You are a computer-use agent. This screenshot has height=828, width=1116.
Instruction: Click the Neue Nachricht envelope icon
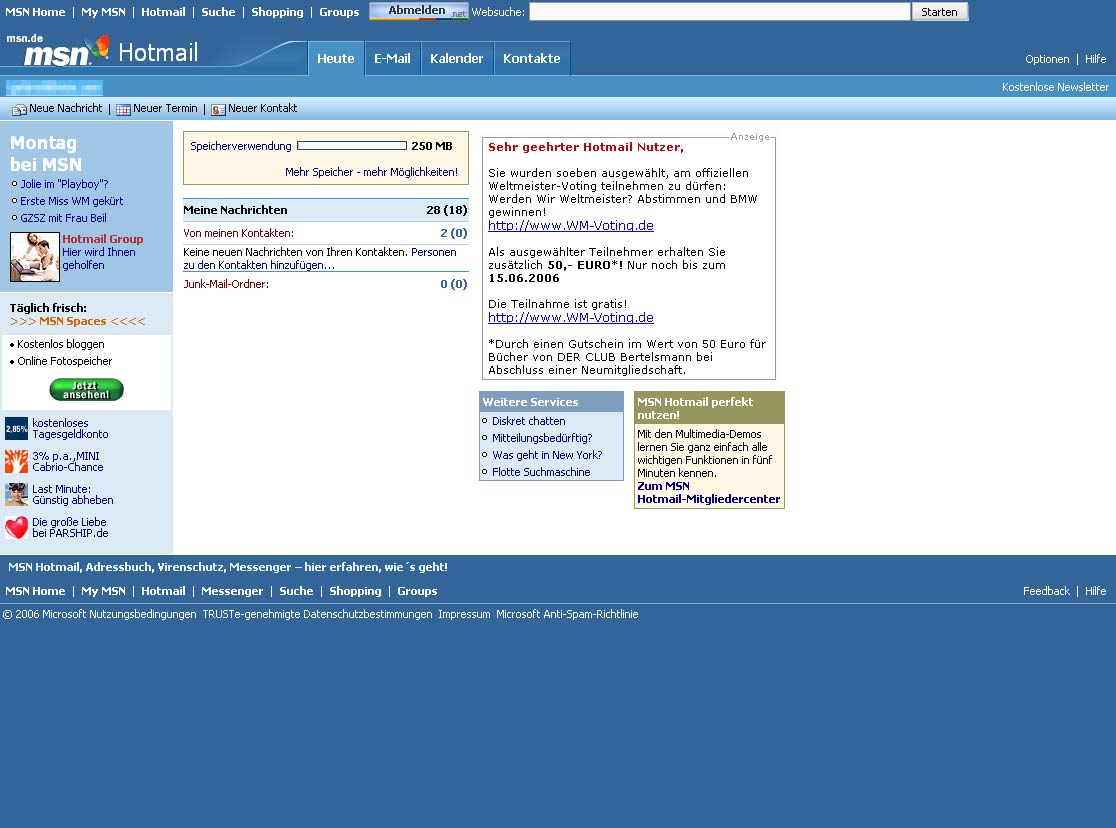[19, 110]
